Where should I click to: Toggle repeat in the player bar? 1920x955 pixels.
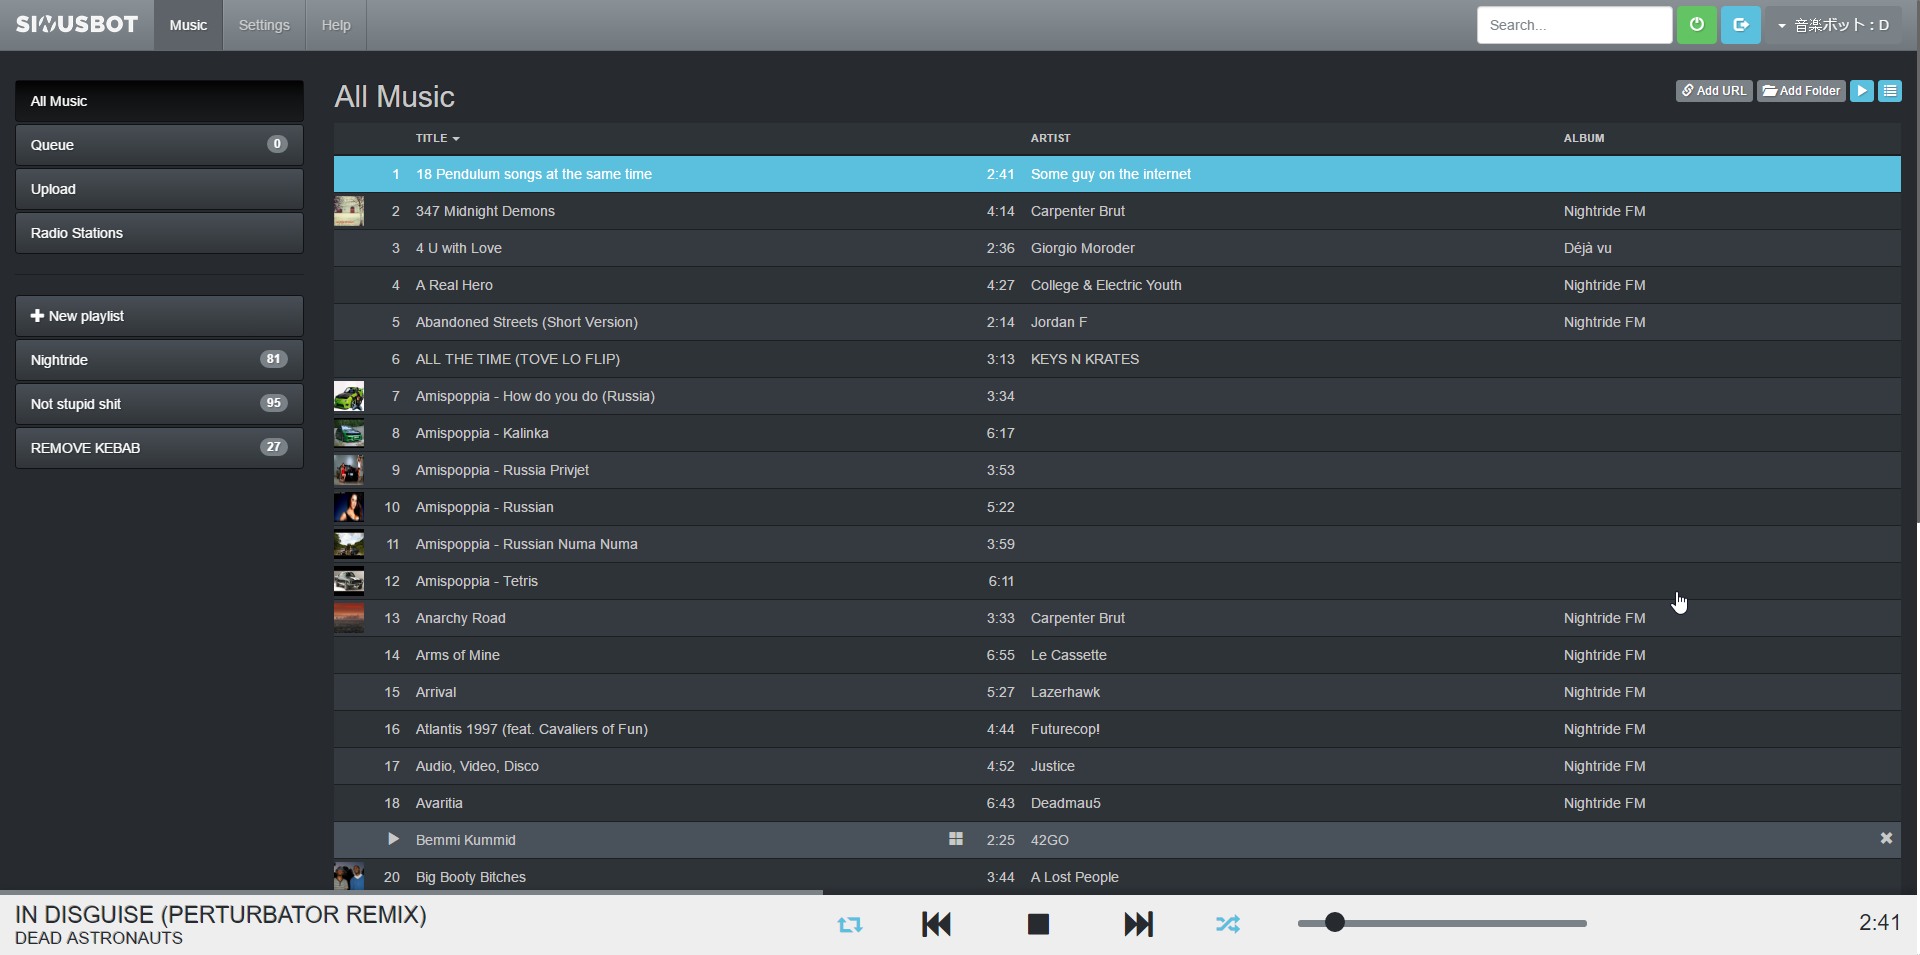coord(850,925)
